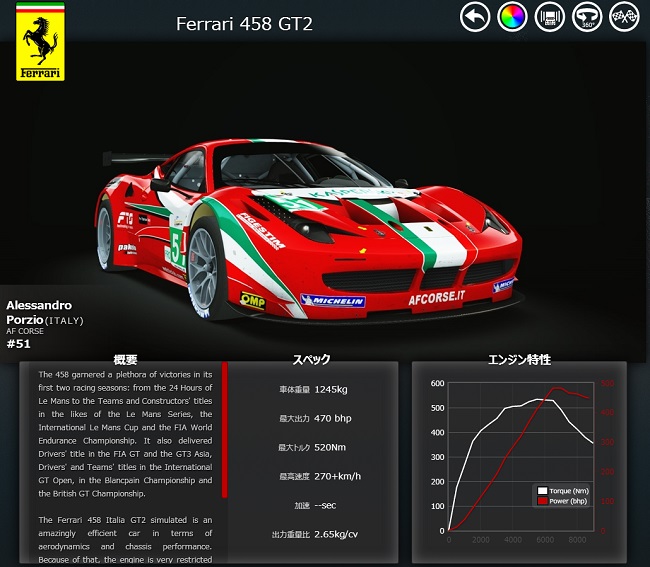650x567 pixels.
Task: Click the Power (bhp) legend entry
Action: 562,501
